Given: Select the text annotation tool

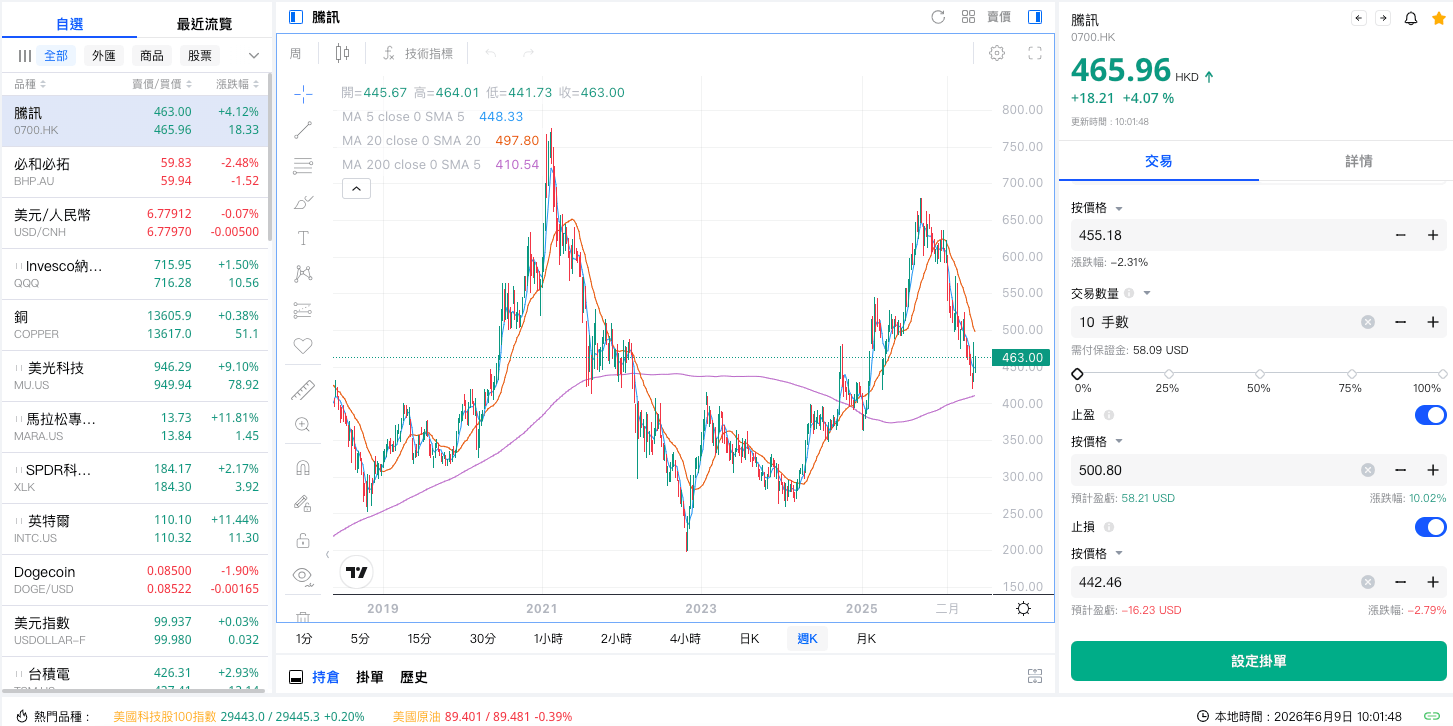Looking at the screenshot, I should tap(303, 238).
